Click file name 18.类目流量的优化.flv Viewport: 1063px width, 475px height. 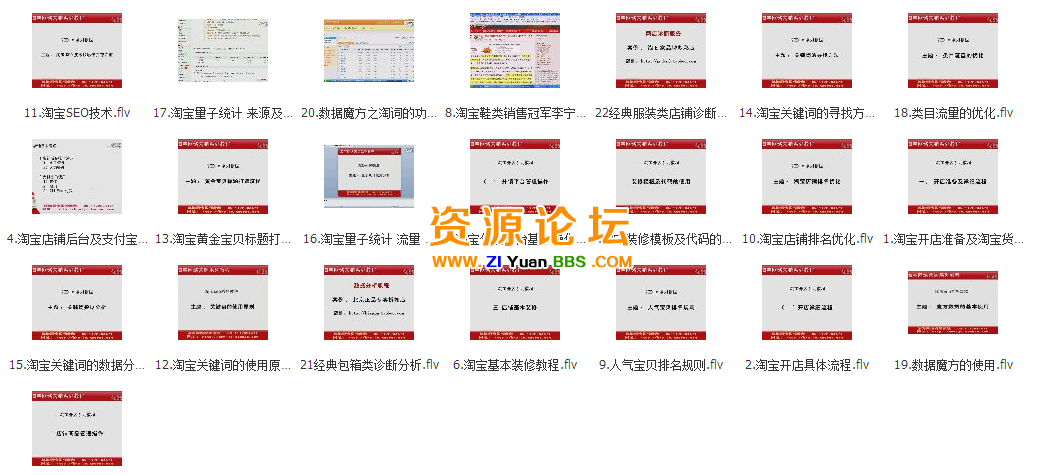click(x=953, y=113)
